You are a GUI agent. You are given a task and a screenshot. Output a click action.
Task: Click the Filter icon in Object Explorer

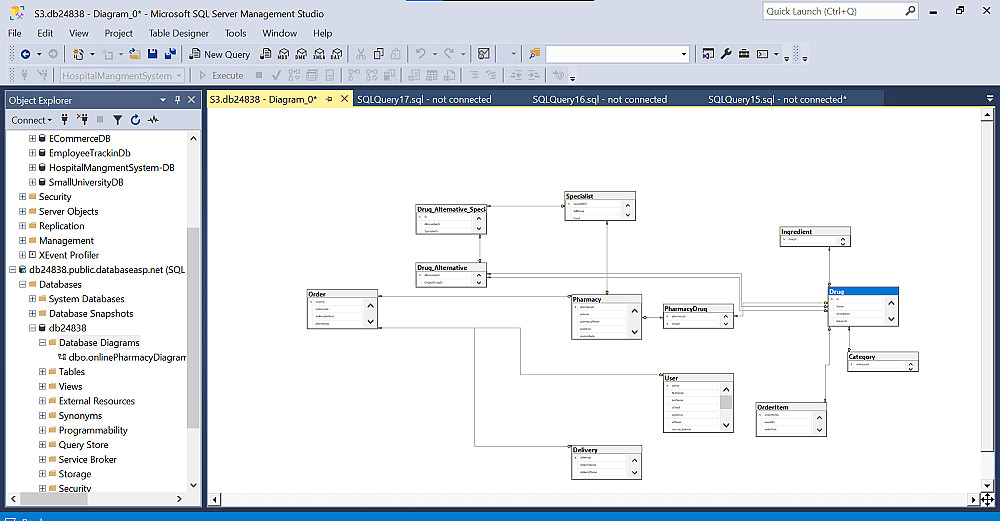117,120
